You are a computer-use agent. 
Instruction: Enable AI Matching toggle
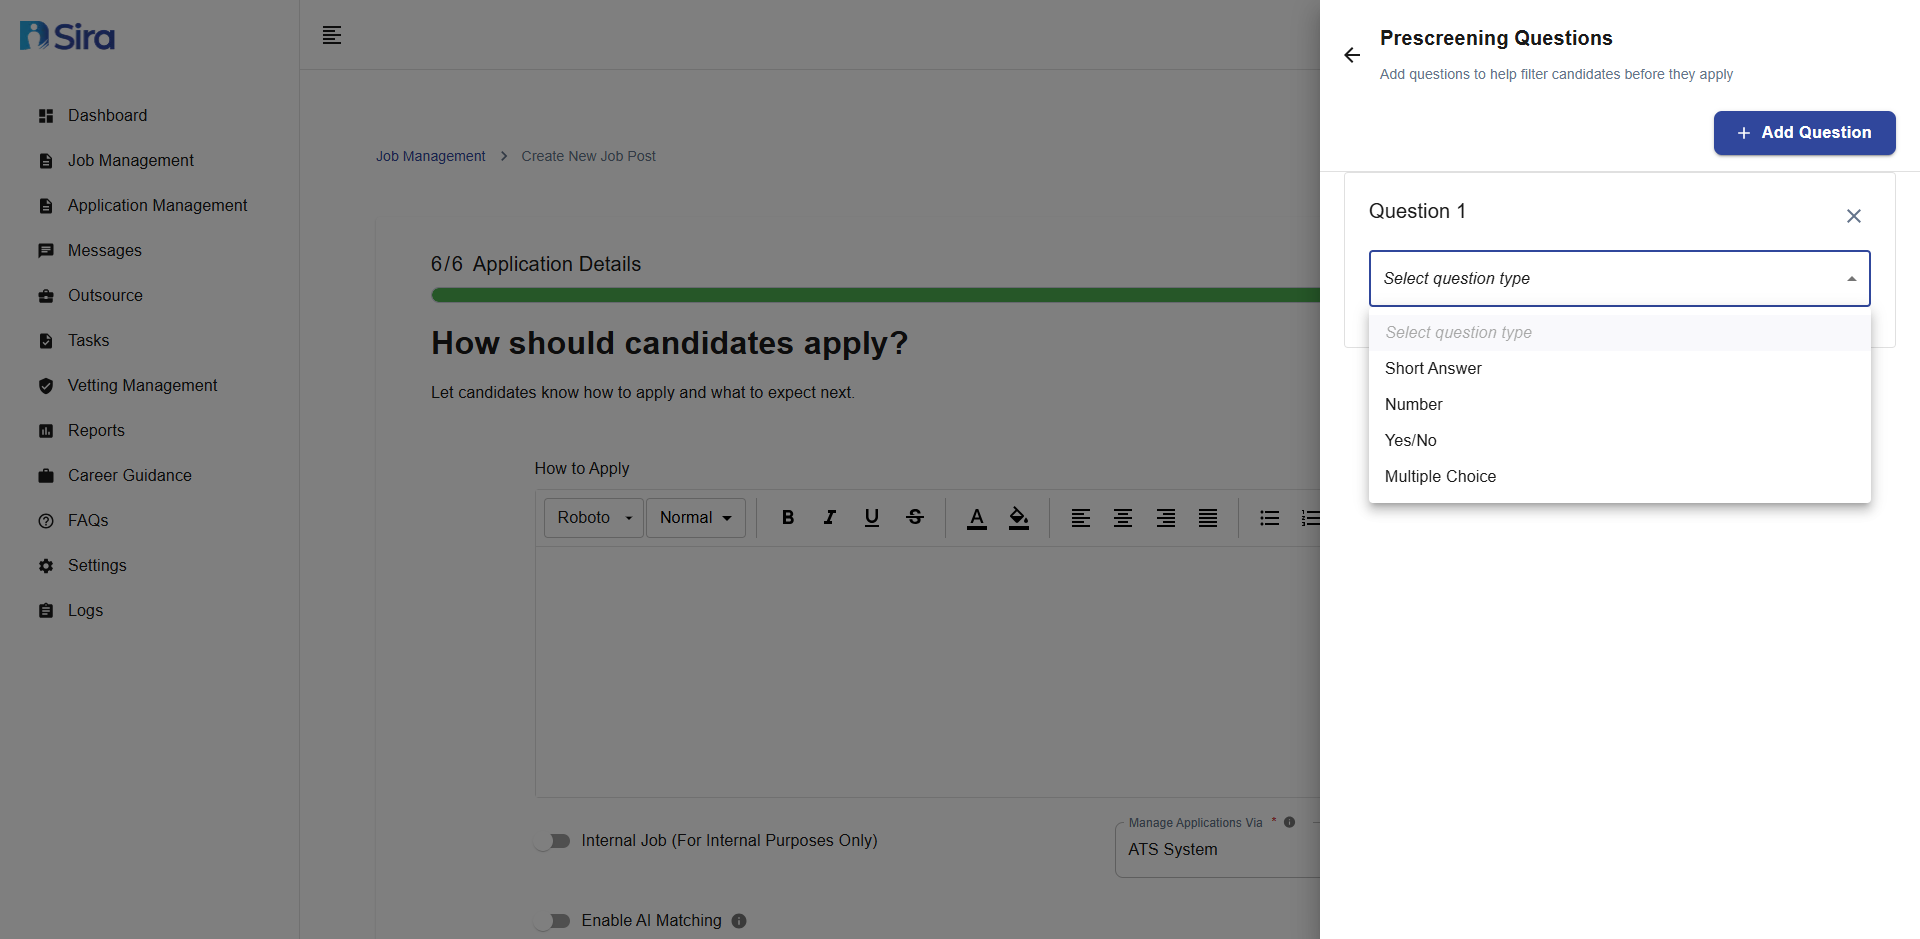point(552,921)
